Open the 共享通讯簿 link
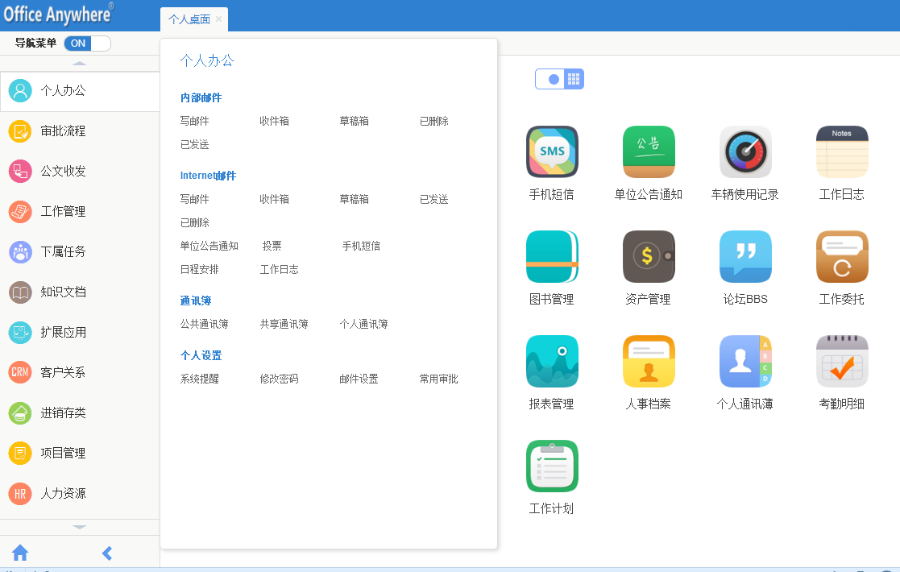This screenshot has height=572, width=900. [284, 324]
